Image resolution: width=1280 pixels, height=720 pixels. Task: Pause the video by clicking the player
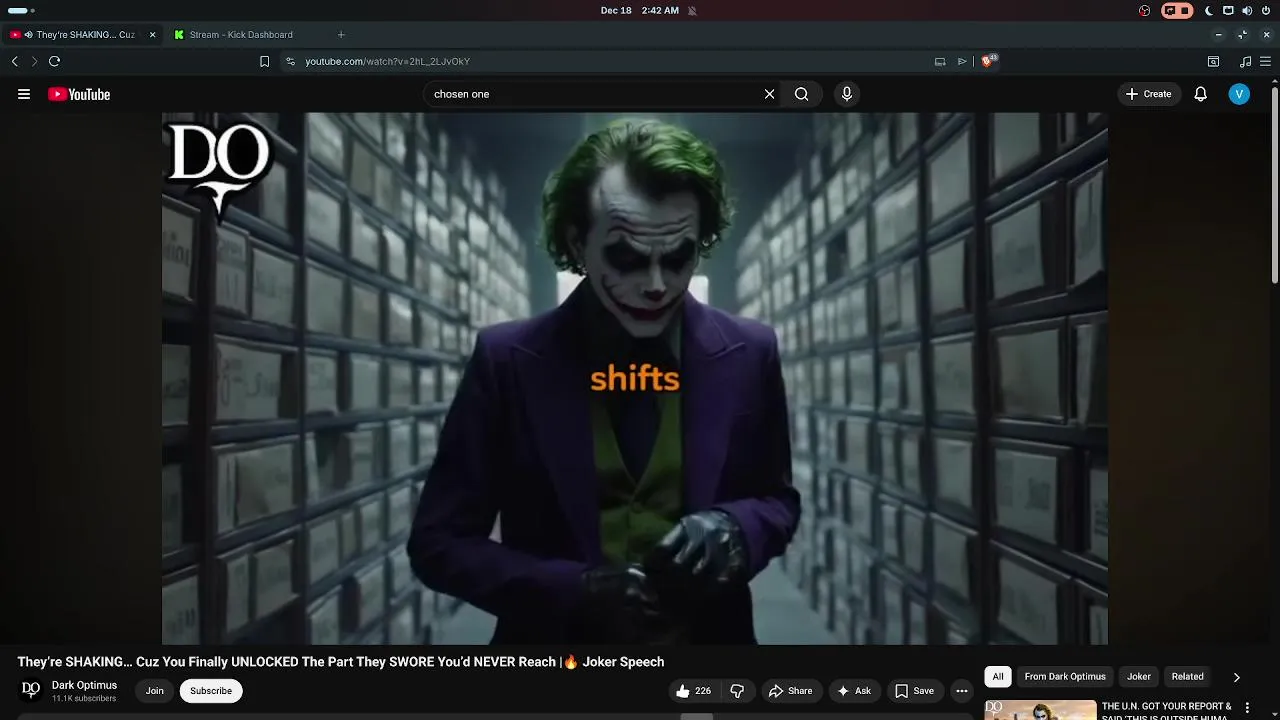coord(635,378)
